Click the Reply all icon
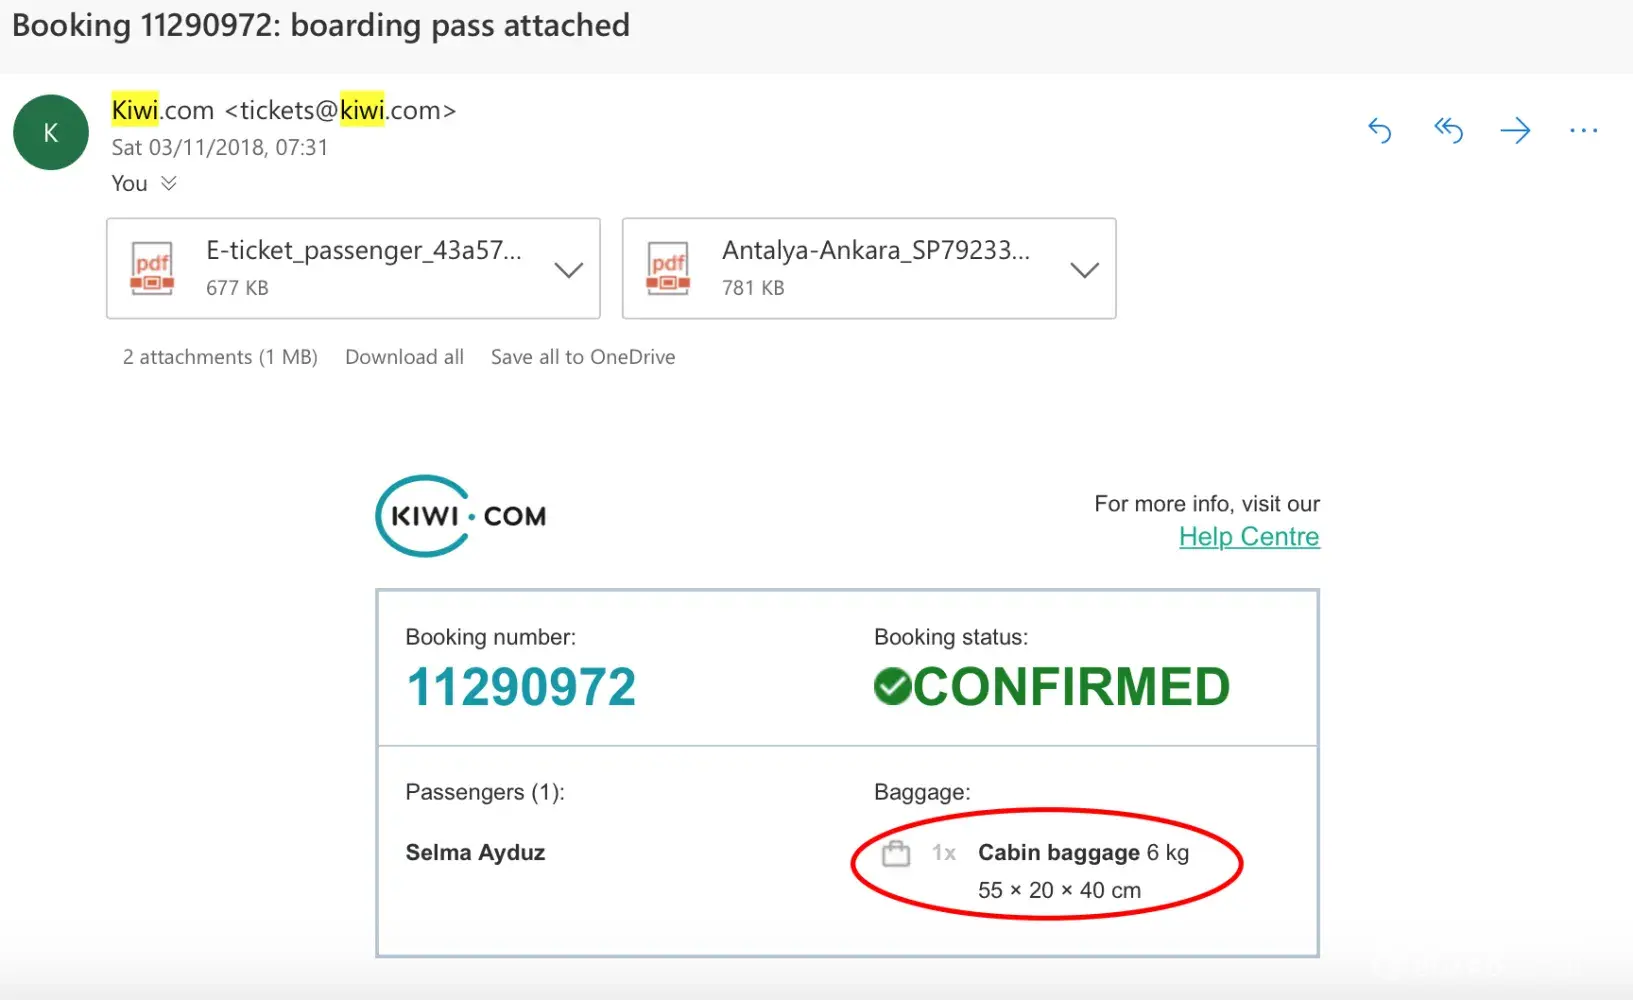 coord(1448,130)
